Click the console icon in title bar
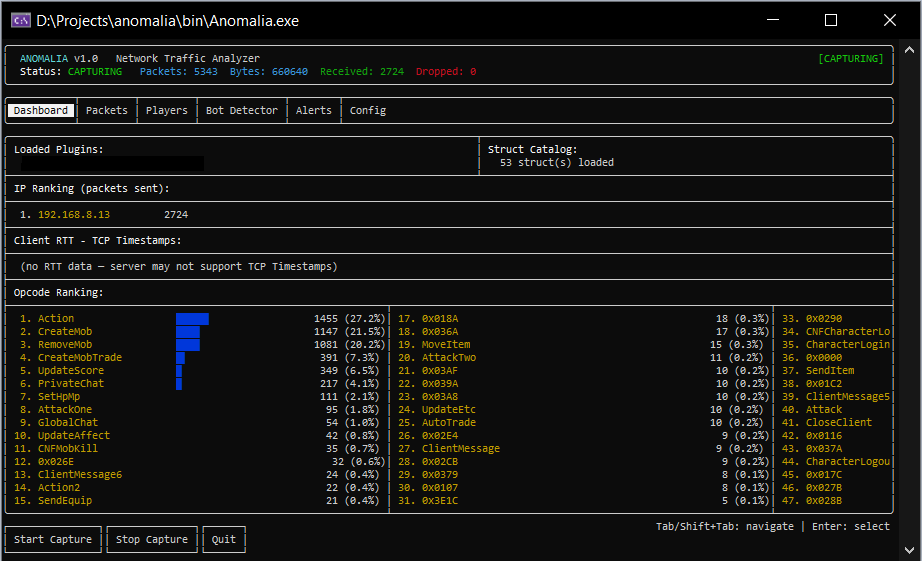The height and width of the screenshot is (561, 922). pyautogui.click(x=20, y=20)
